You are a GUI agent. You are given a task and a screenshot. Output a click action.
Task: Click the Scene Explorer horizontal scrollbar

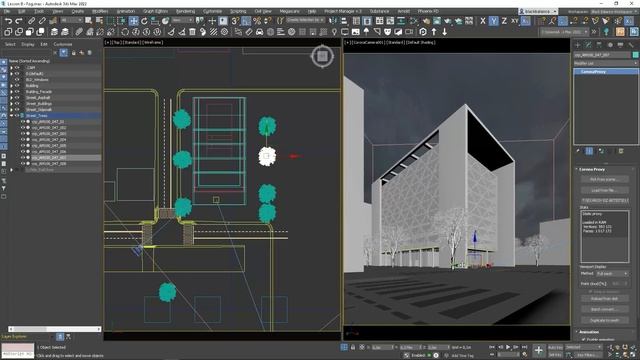[x=55, y=329]
